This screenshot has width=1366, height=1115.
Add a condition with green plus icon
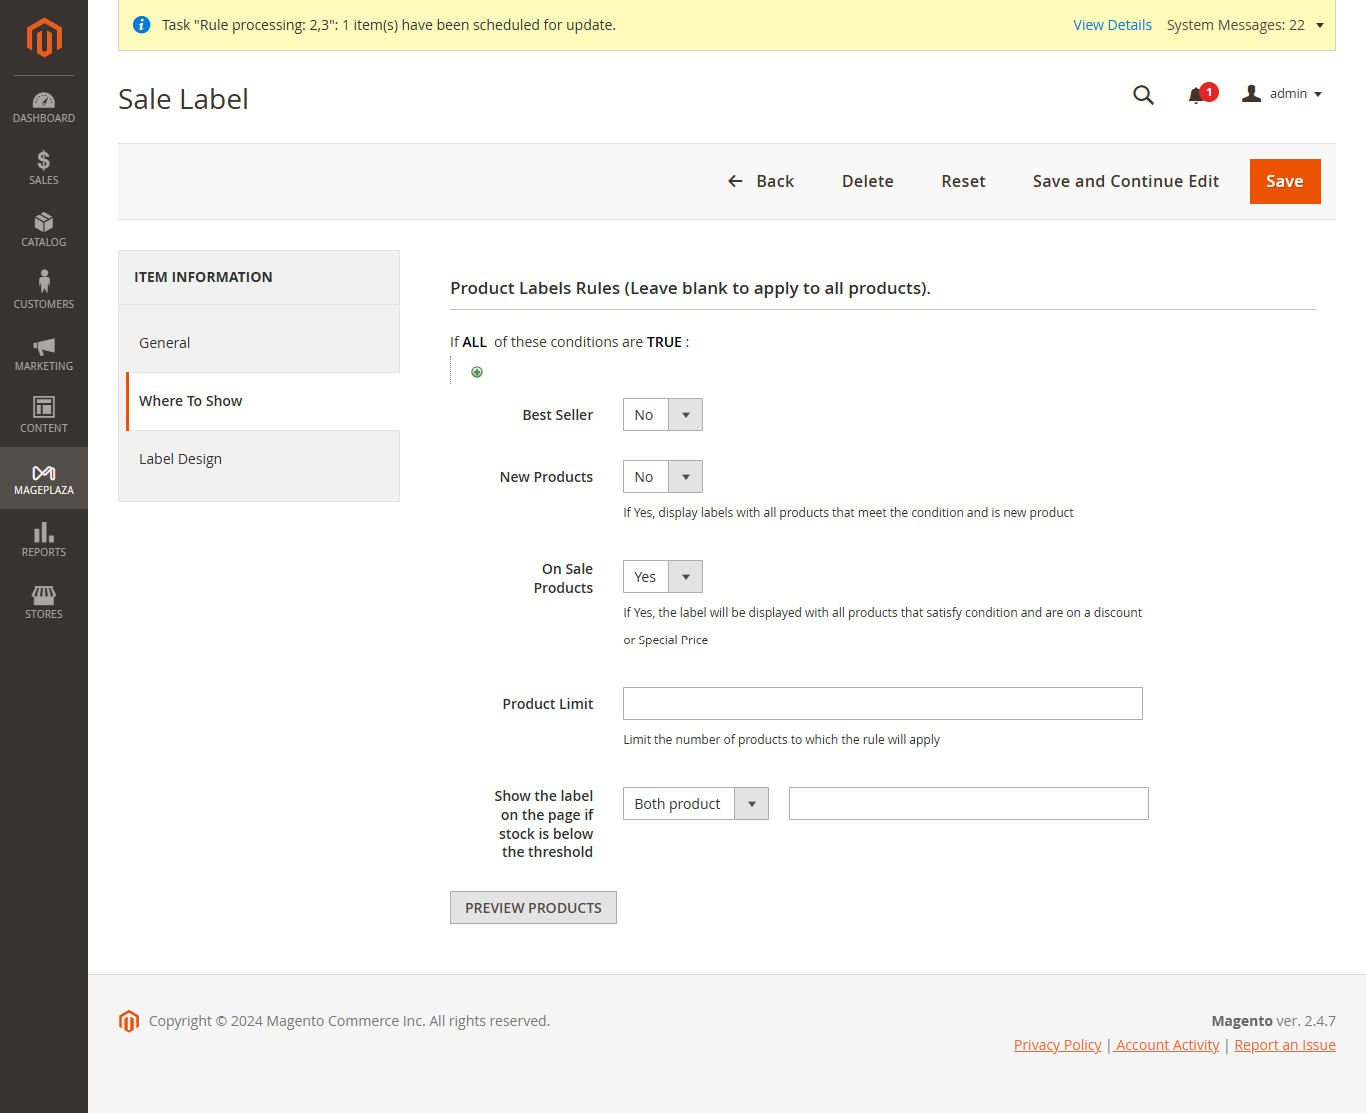pyautogui.click(x=477, y=372)
